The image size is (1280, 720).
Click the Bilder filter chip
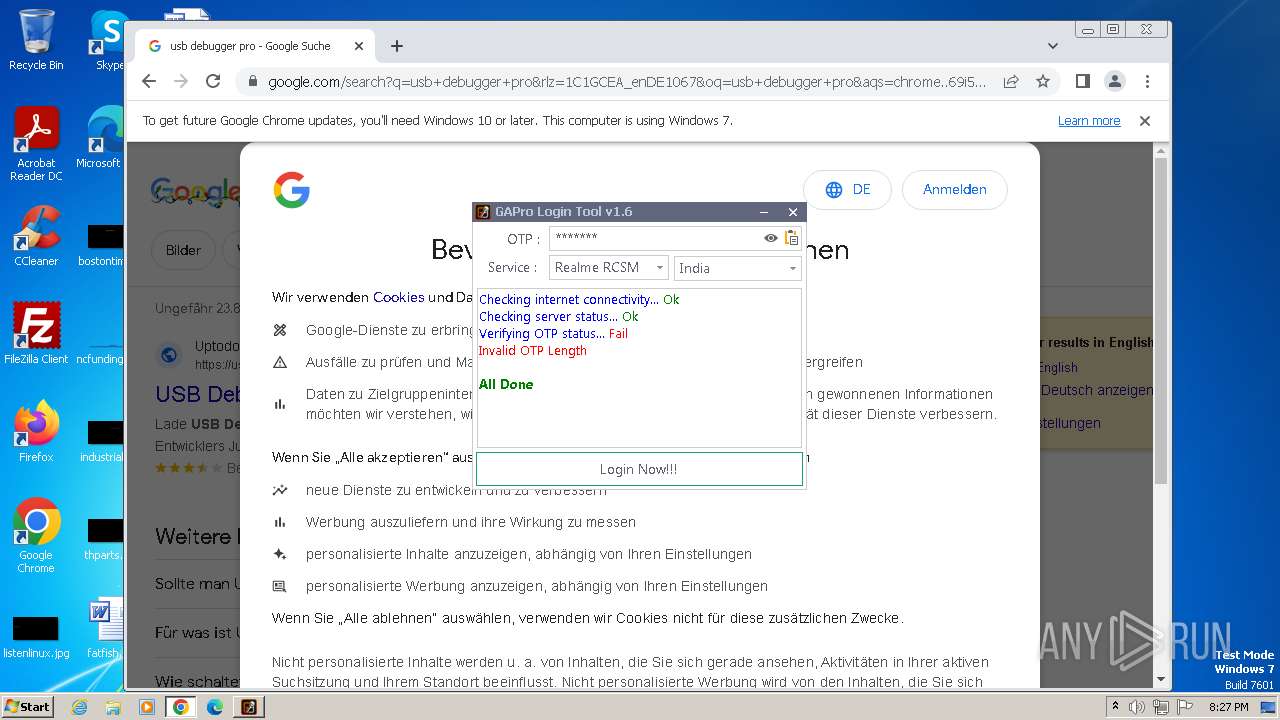(x=183, y=250)
